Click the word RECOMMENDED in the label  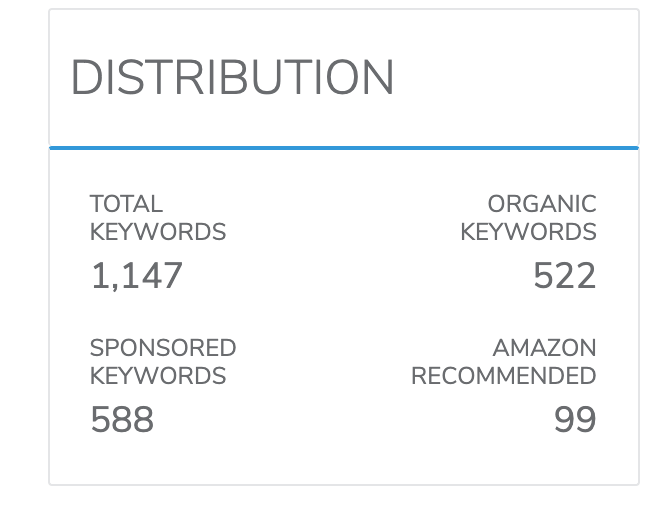click(504, 376)
